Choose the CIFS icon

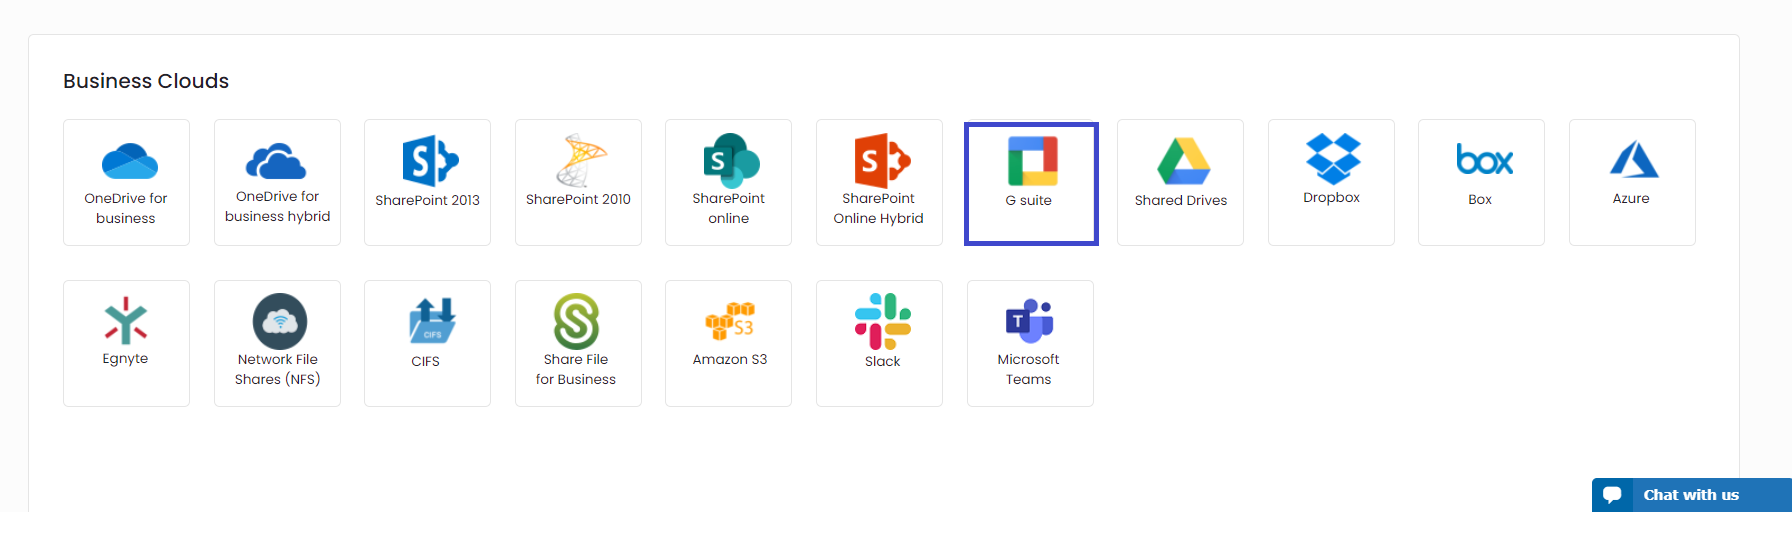tap(432, 321)
